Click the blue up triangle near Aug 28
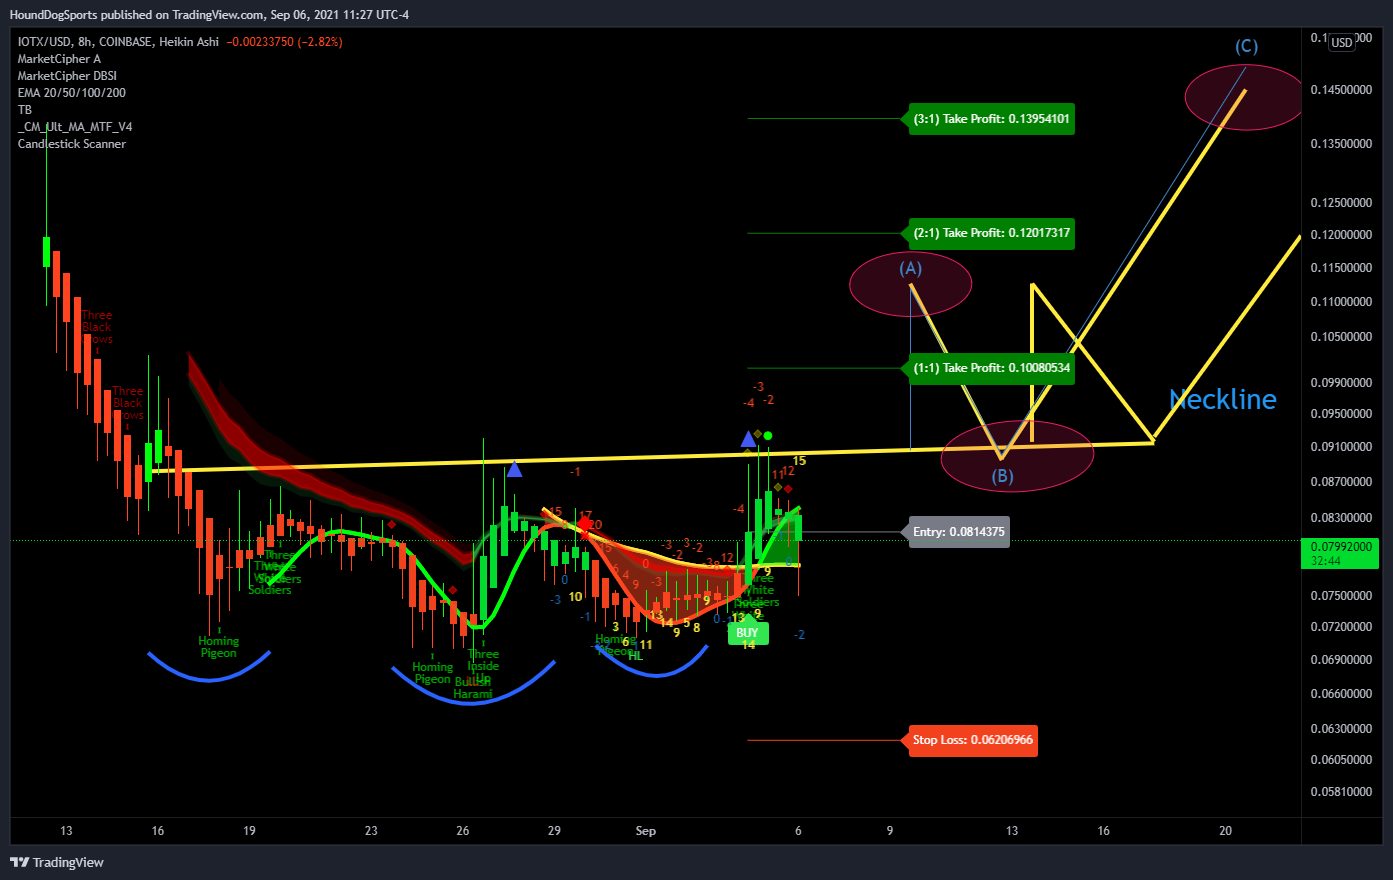The height and width of the screenshot is (880, 1393). [514, 468]
